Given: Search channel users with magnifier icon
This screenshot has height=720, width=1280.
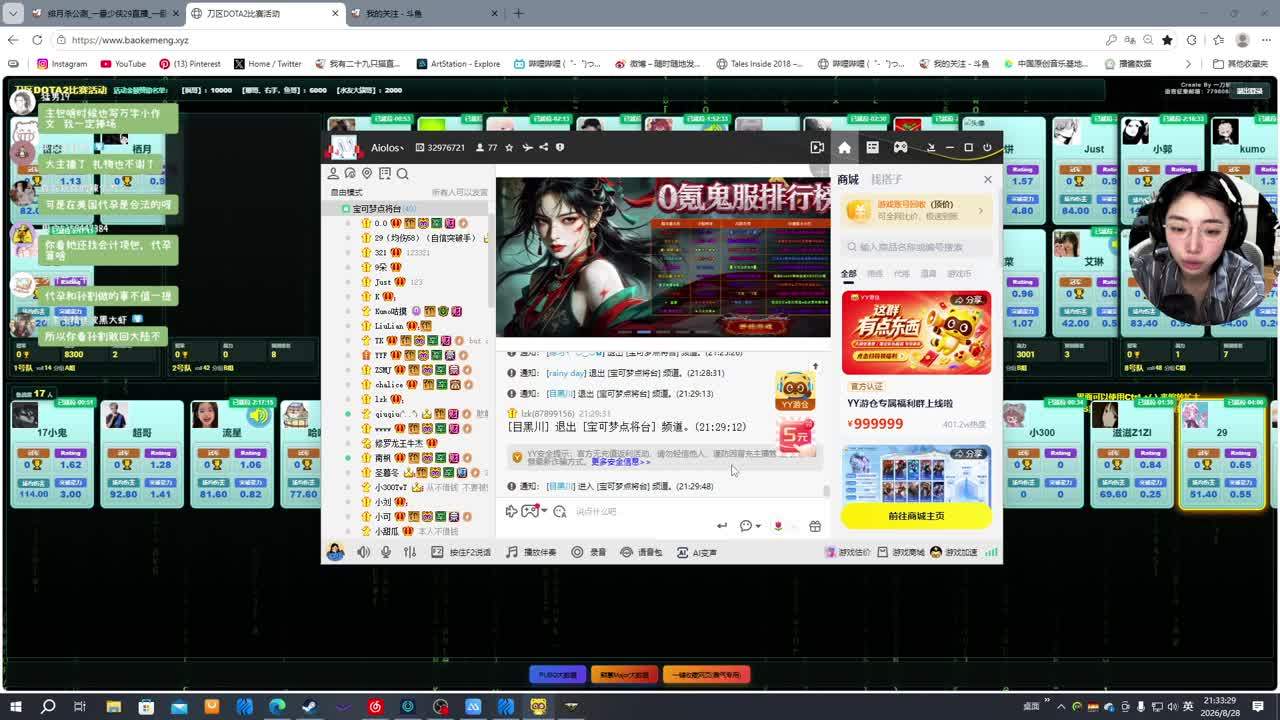Looking at the screenshot, I should [403, 174].
